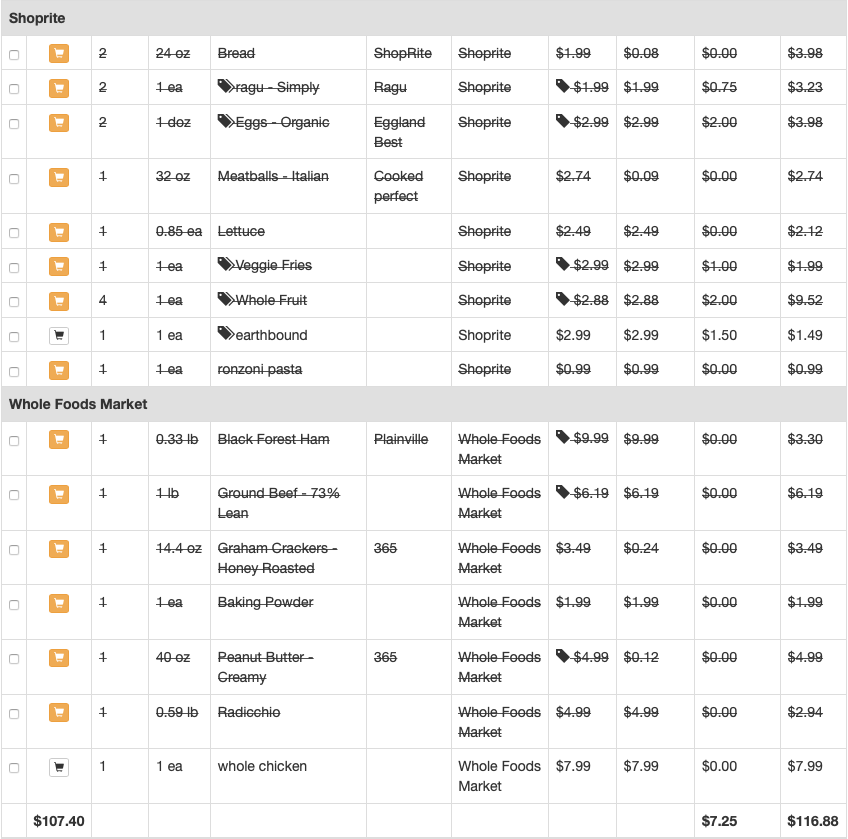Collapse the Whole Foods Market group header
Screen dimensions: 848x839
point(424,404)
